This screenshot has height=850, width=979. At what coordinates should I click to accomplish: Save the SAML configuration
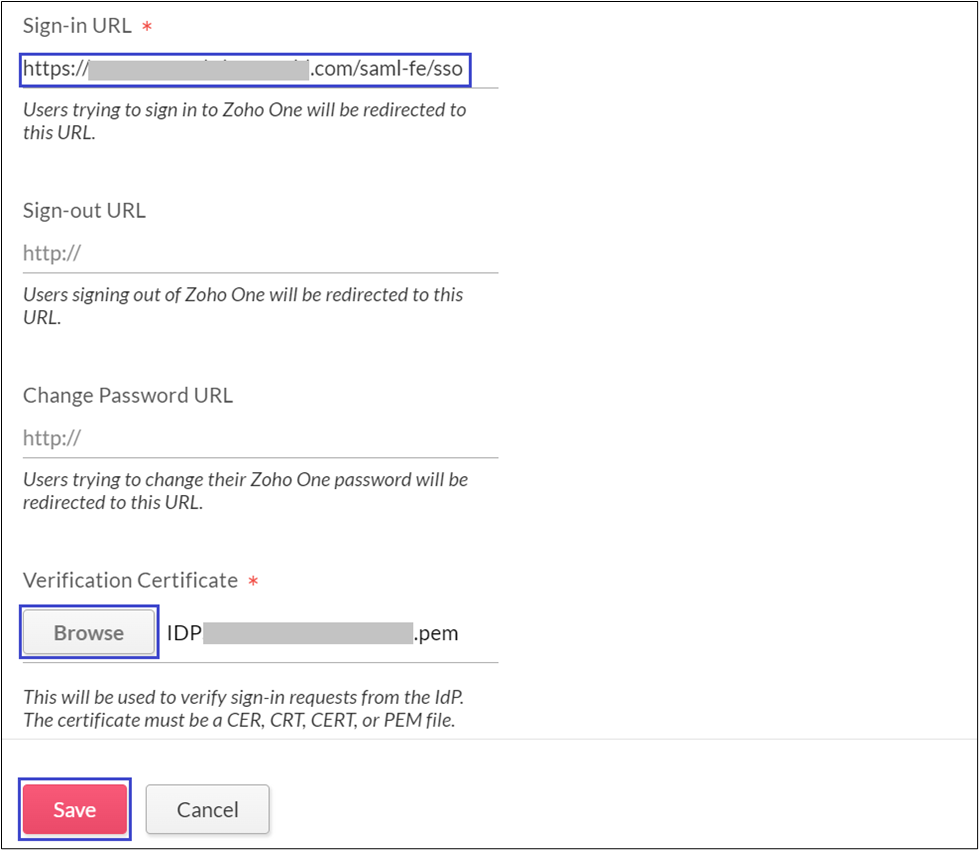75,809
